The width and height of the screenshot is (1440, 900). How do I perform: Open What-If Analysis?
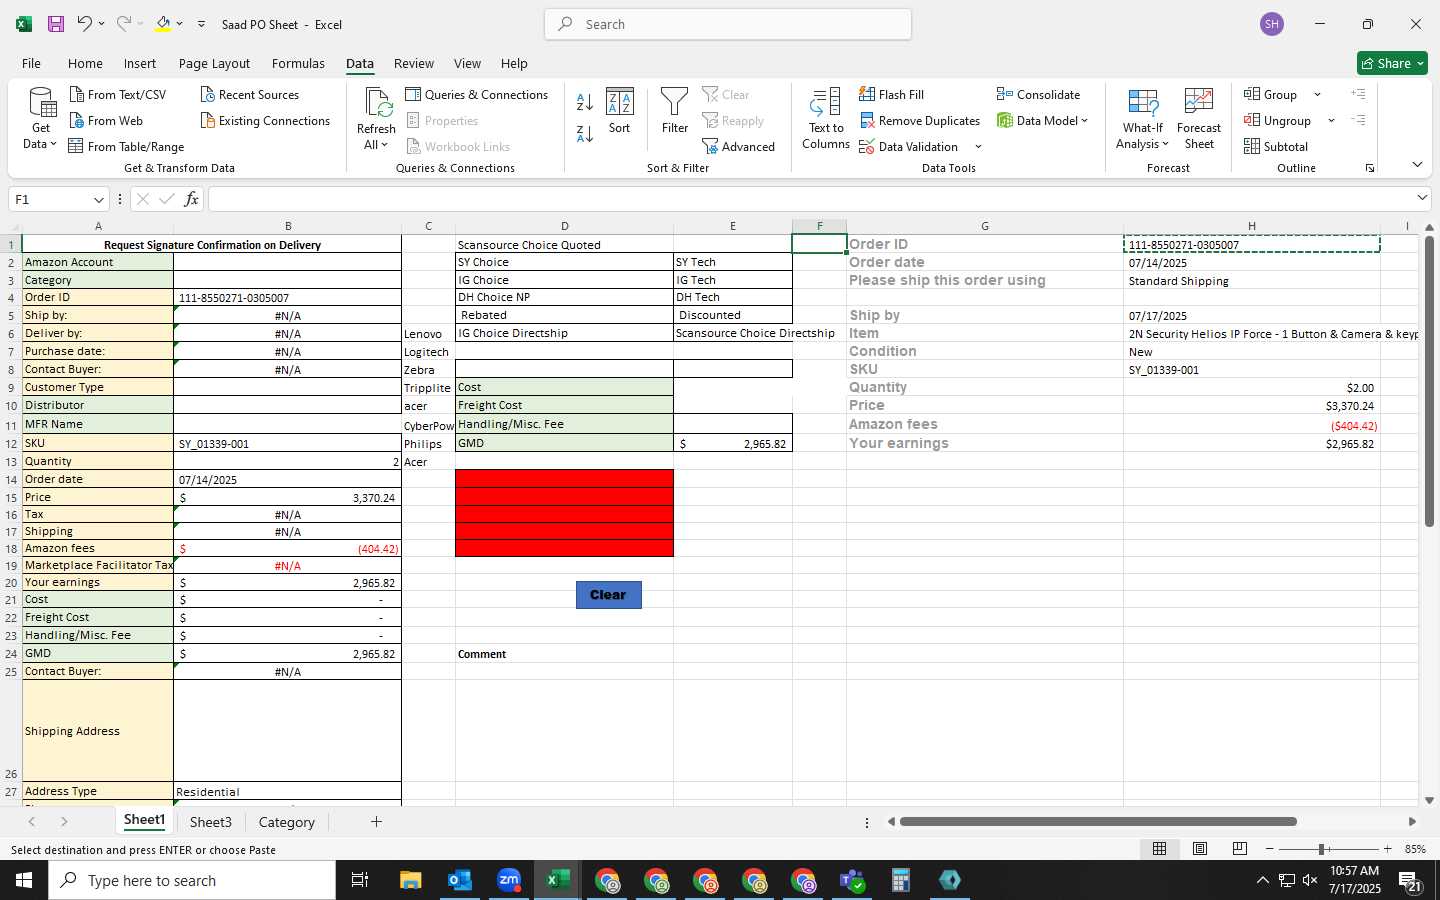1143,119
